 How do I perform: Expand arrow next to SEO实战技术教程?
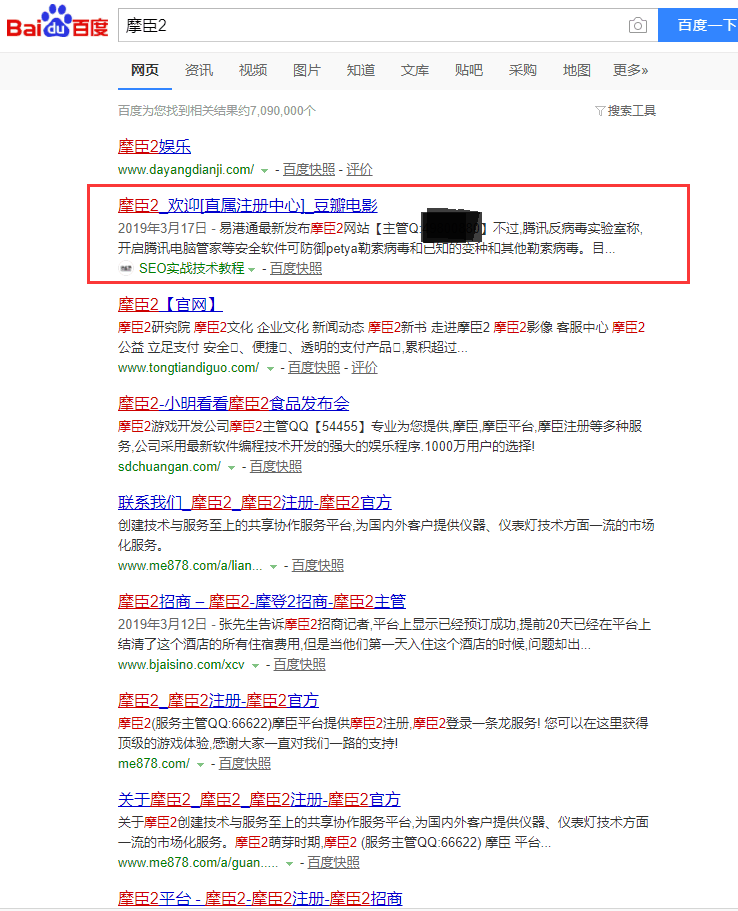coord(252,270)
